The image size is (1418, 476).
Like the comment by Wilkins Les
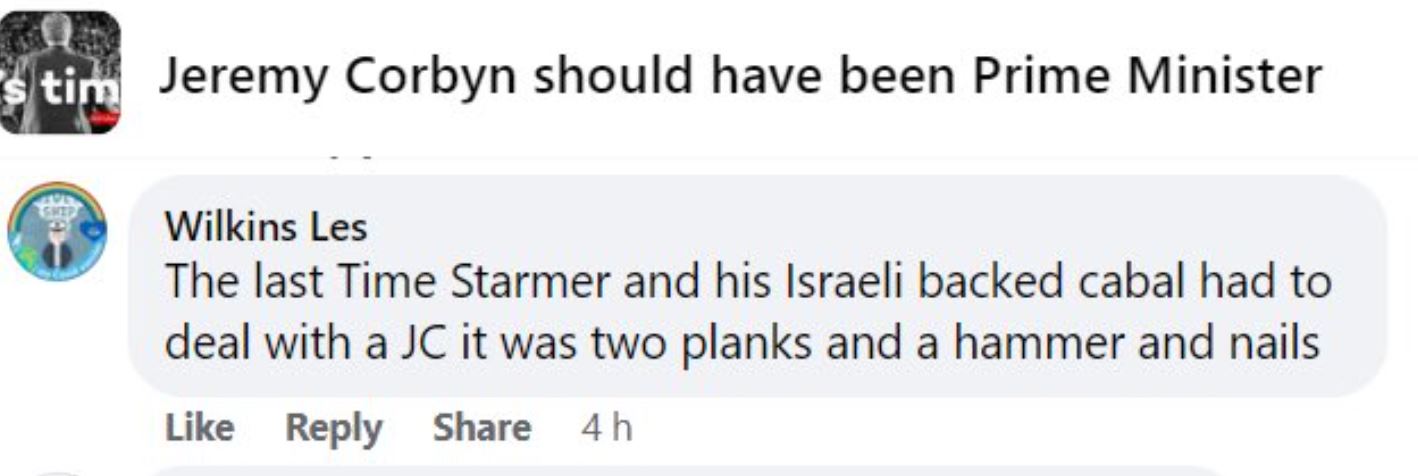pyautogui.click(x=199, y=428)
